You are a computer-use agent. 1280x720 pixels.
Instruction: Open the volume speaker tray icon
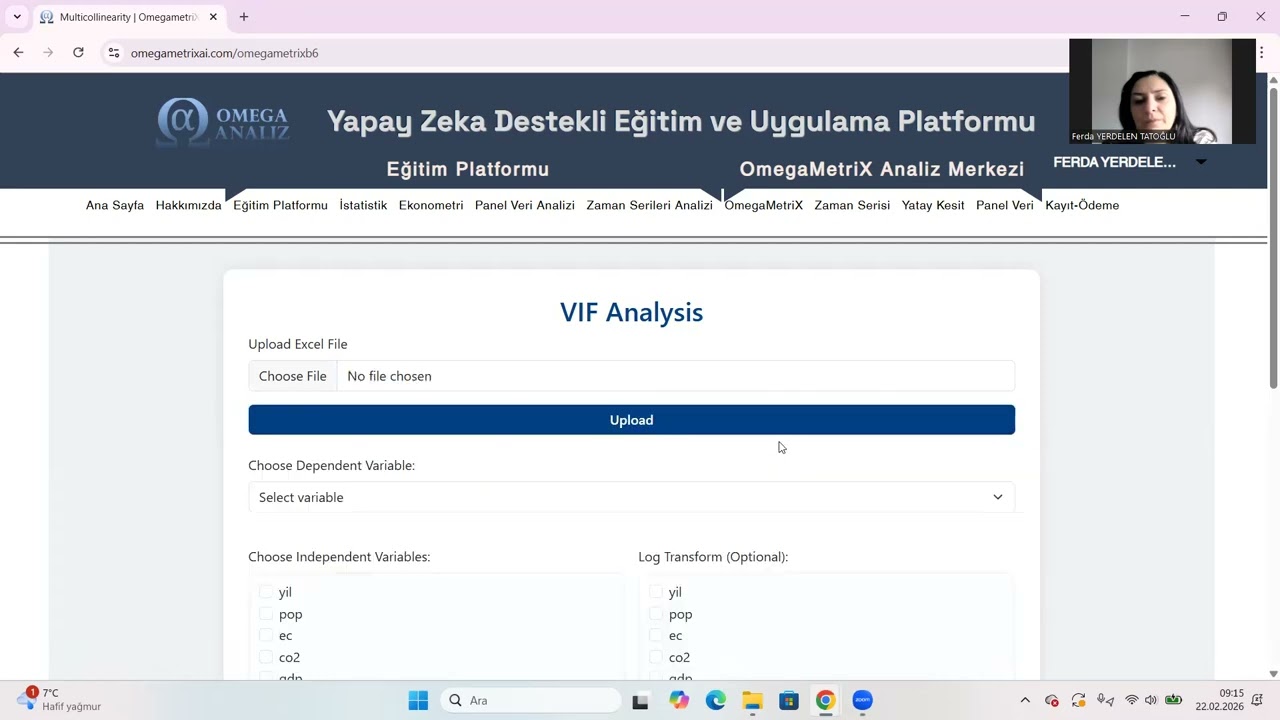(x=1150, y=700)
